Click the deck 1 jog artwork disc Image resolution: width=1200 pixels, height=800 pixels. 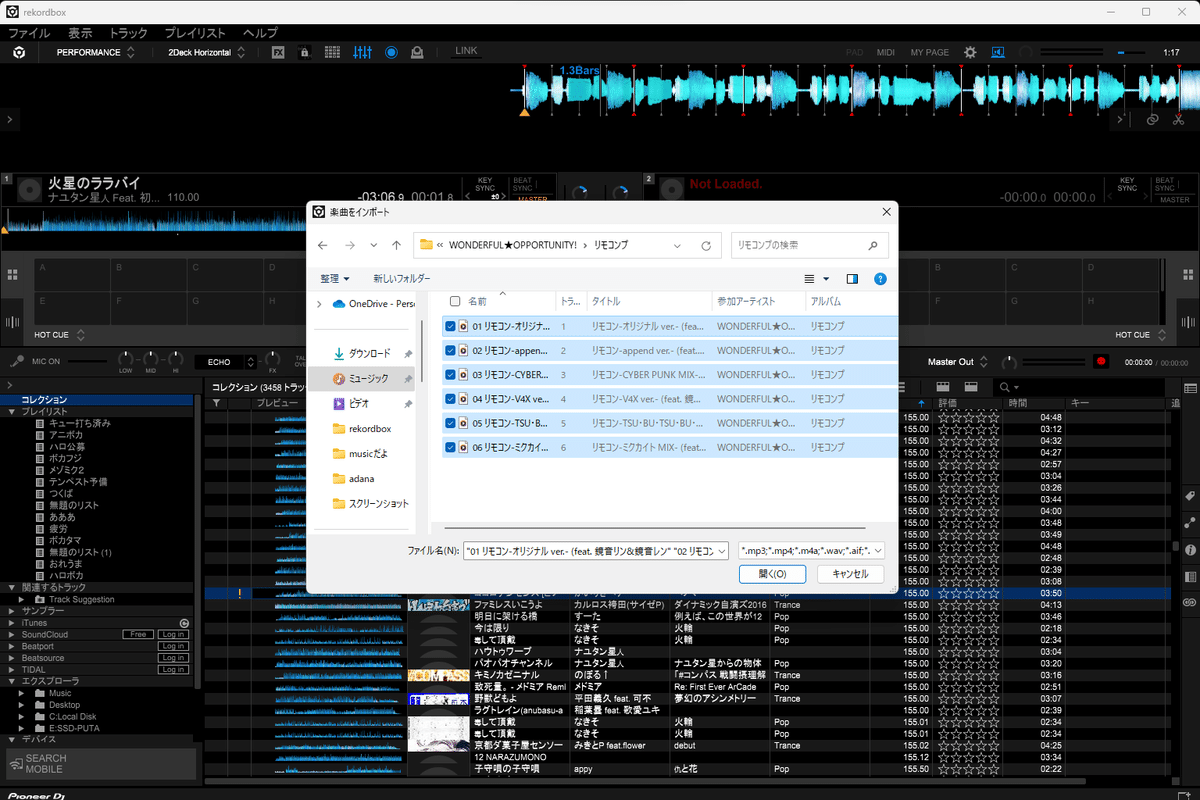(30, 188)
